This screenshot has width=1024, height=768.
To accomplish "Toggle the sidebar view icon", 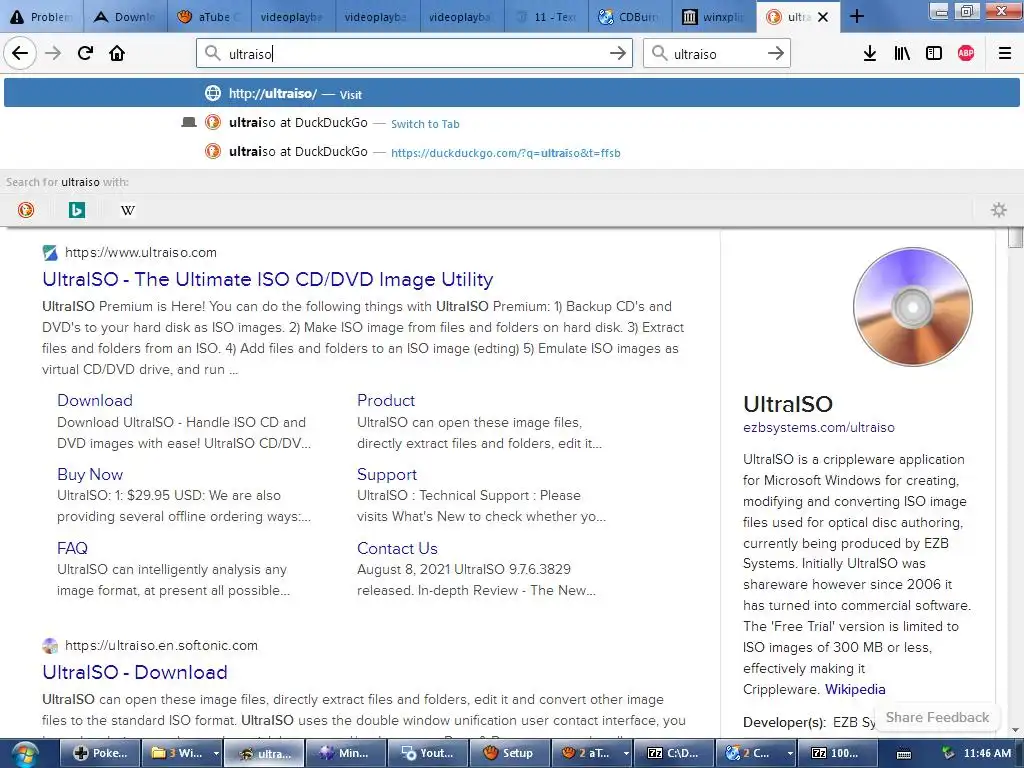I will point(934,53).
